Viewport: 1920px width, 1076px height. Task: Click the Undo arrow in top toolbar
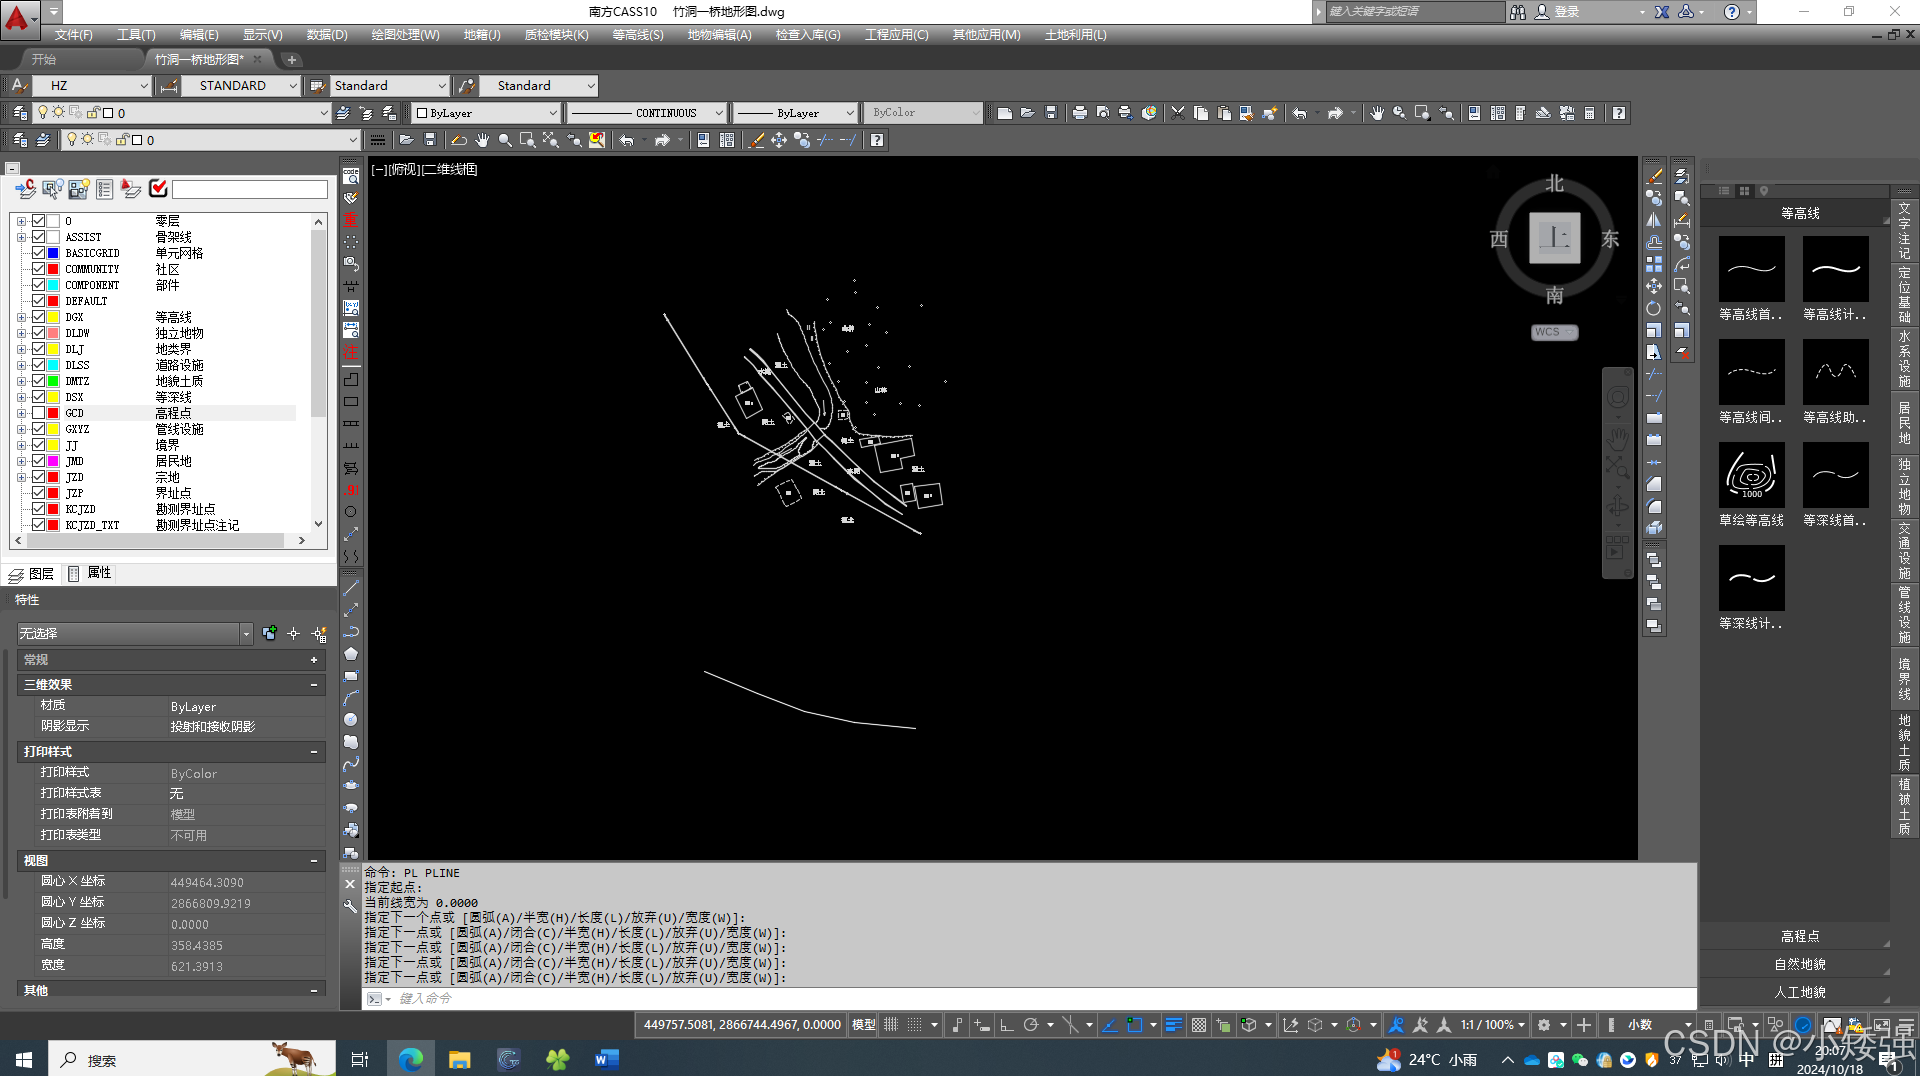pyautogui.click(x=1300, y=113)
